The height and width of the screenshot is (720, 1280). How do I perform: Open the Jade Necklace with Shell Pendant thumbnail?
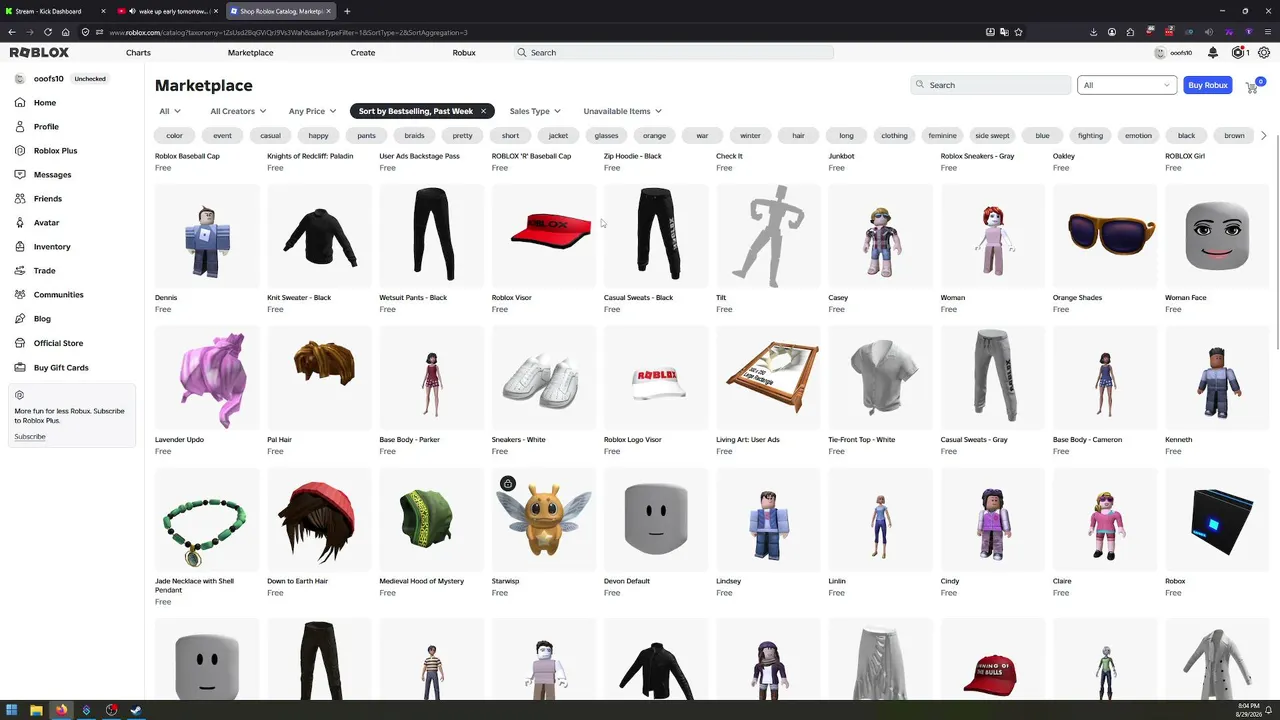coord(207,519)
